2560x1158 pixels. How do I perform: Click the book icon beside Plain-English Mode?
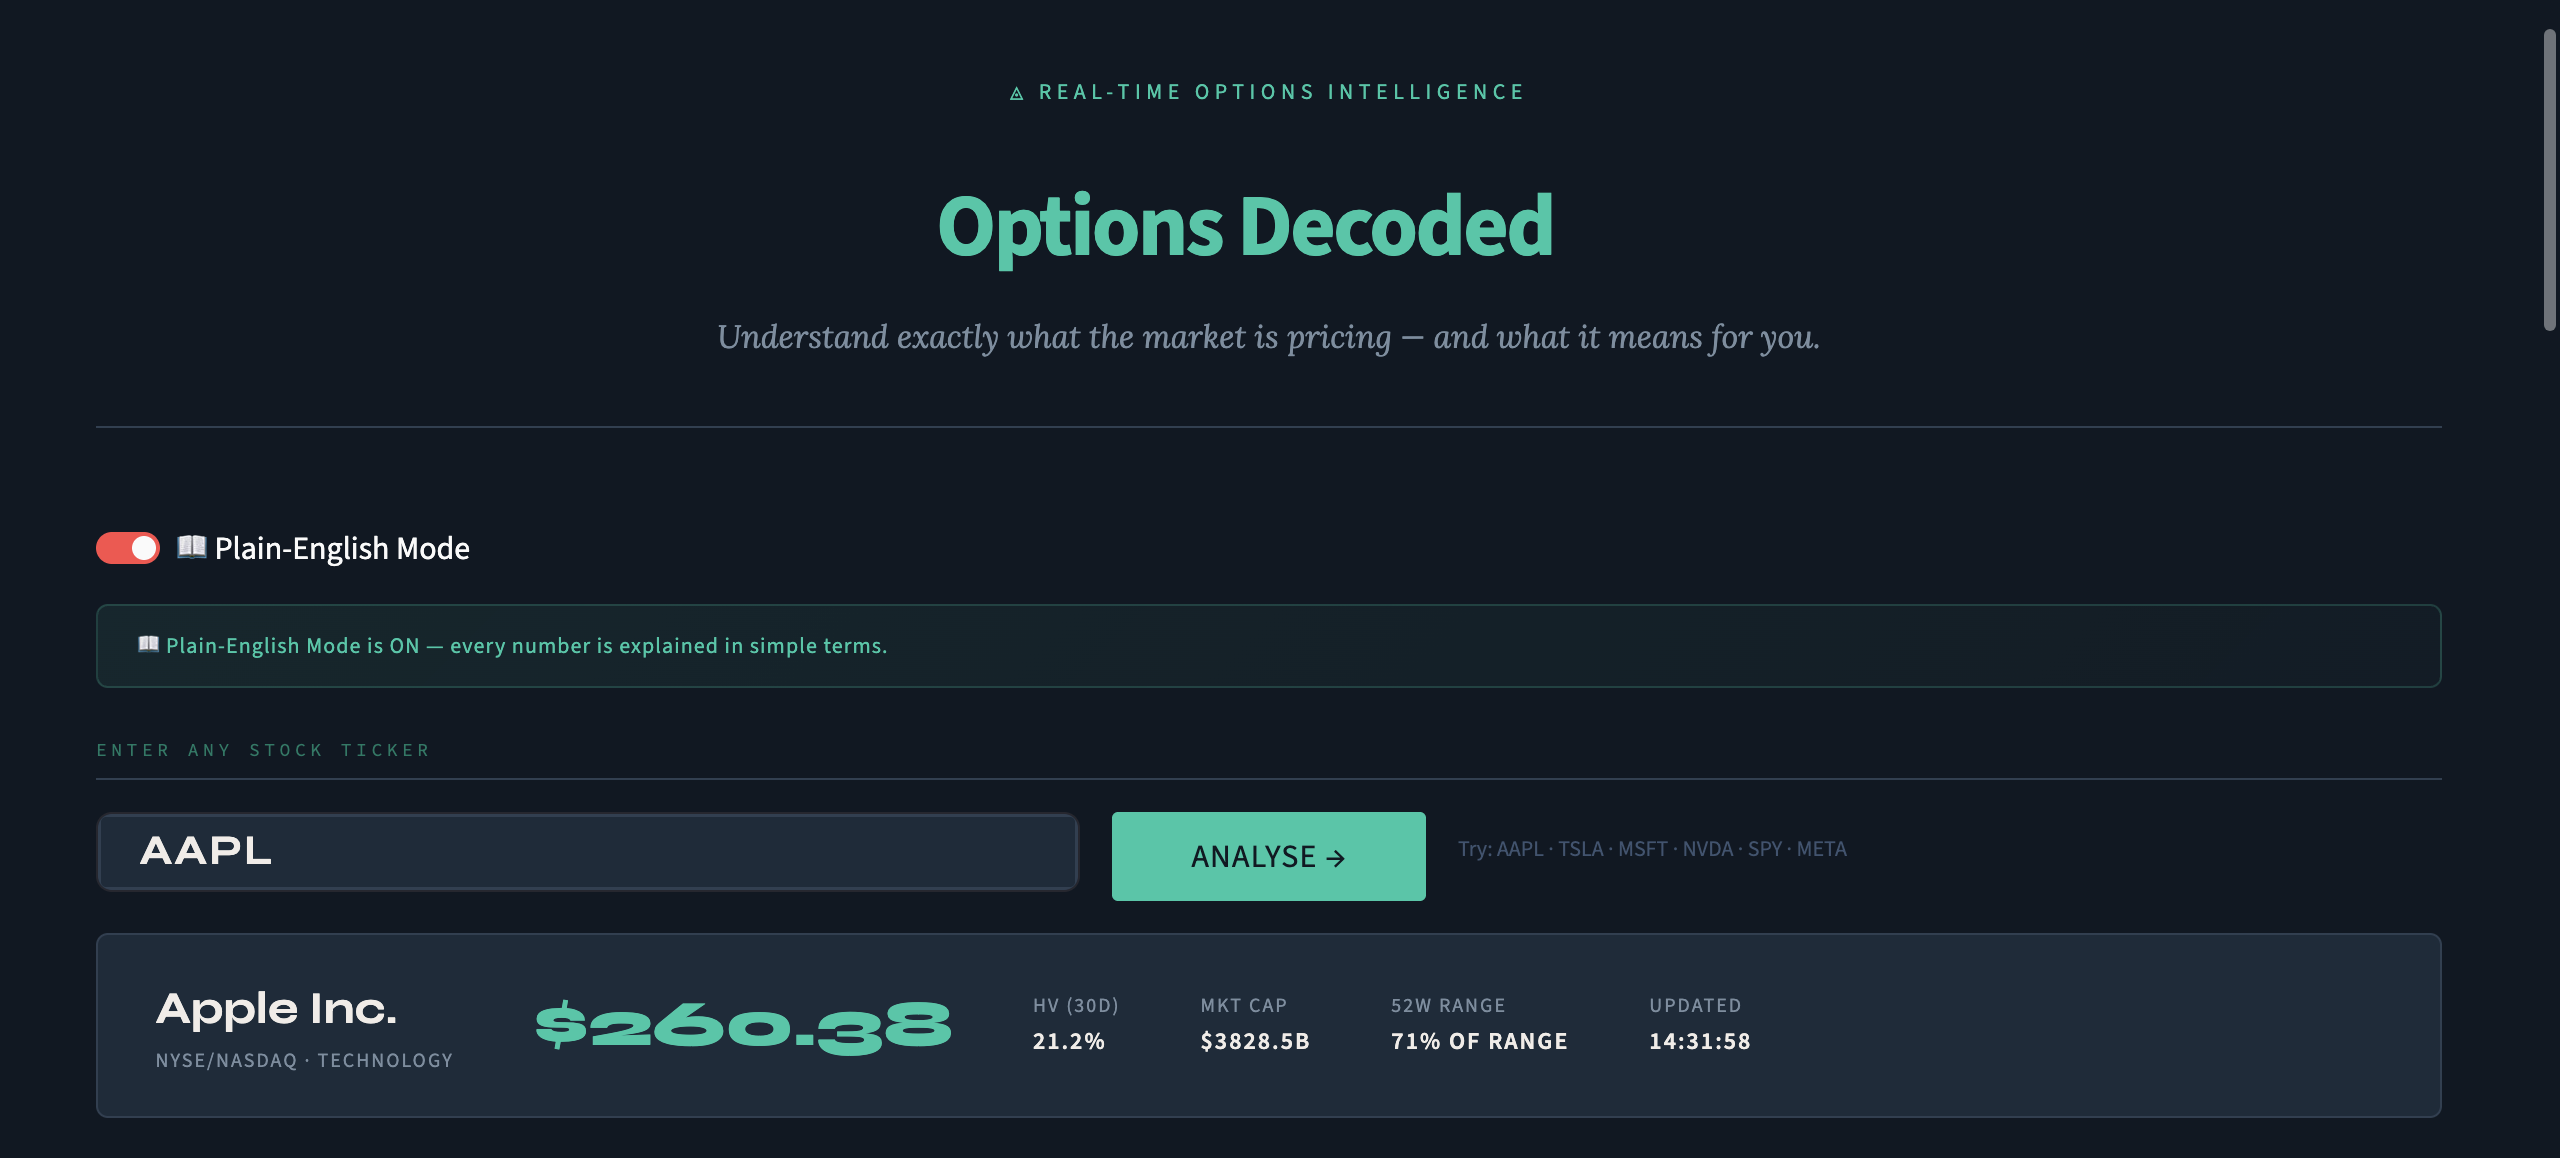click(x=190, y=547)
